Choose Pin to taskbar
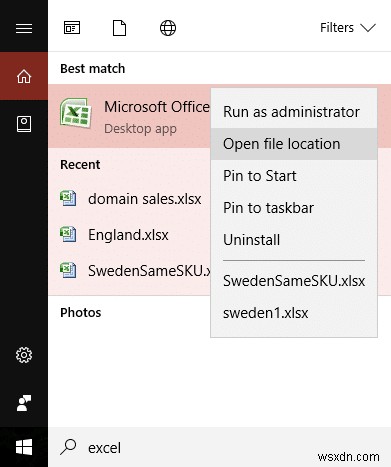The height and width of the screenshot is (467, 391). 294,208
